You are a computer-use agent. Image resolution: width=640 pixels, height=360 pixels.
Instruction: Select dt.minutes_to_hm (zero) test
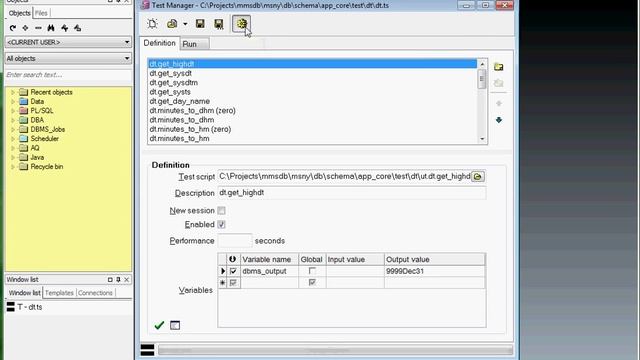312,129
